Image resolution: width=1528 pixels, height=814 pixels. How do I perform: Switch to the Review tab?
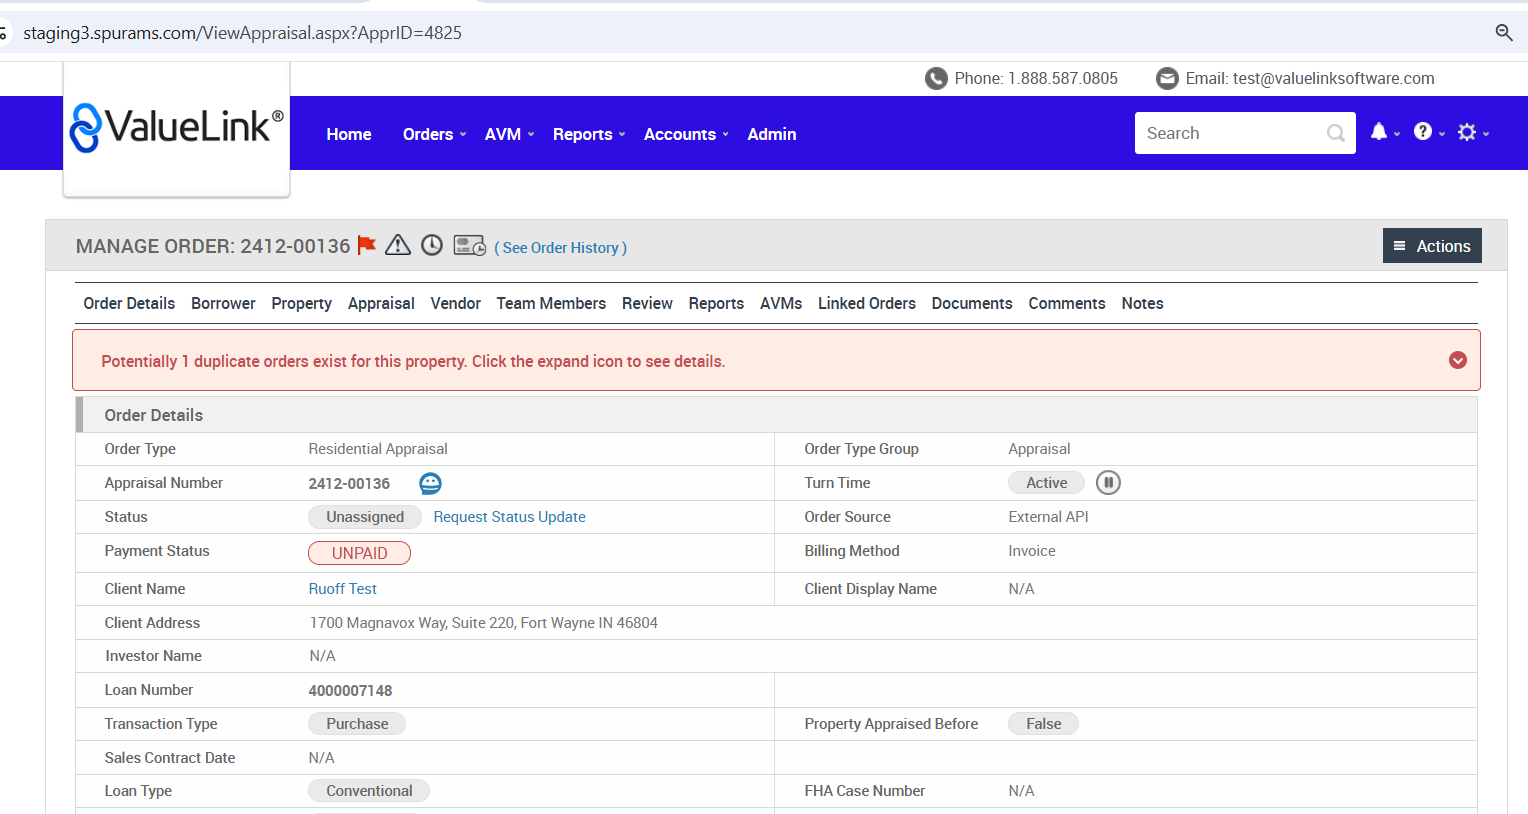point(647,303)
